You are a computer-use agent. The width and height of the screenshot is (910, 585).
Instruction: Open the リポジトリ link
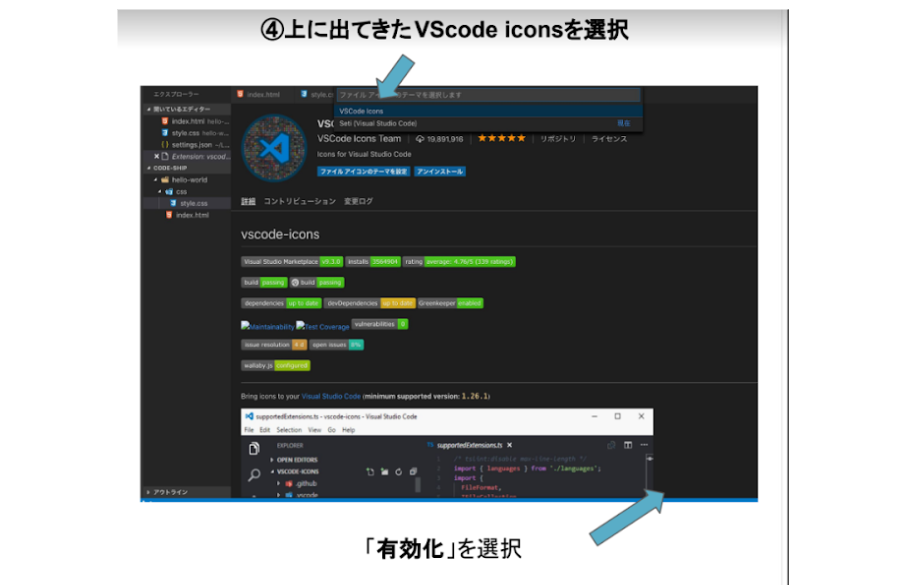click(x=558, y=139)
